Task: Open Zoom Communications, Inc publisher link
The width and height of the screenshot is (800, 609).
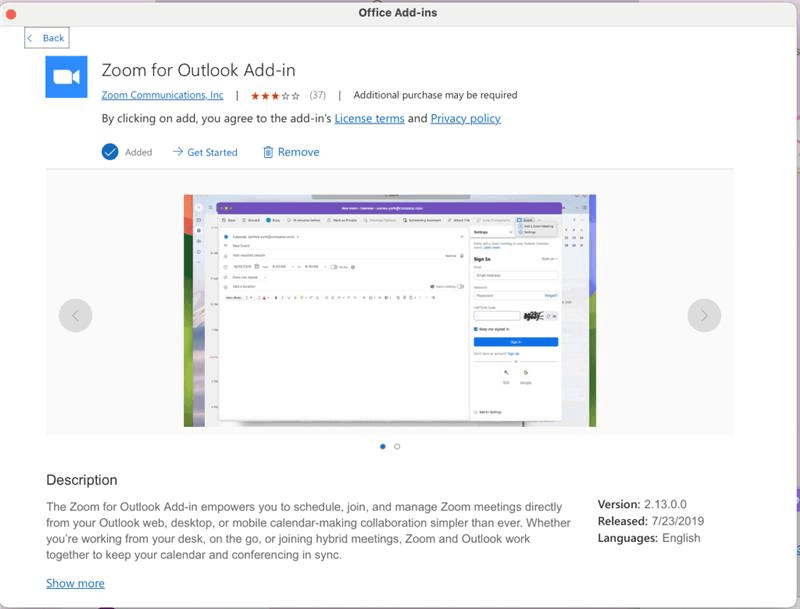Action: pyautogui.click(x=162, y=95)
